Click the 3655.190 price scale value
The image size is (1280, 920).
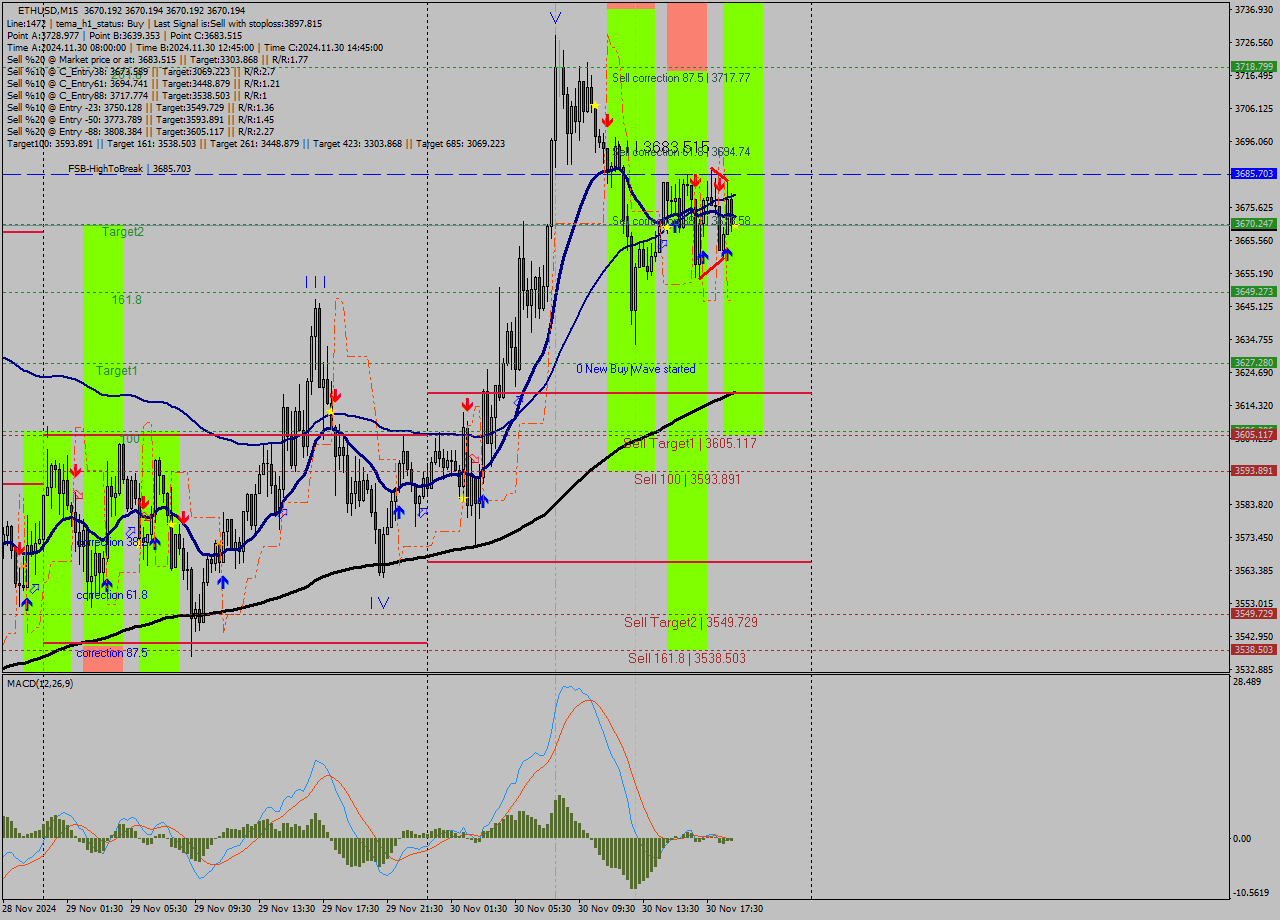tap(1254, 274)
